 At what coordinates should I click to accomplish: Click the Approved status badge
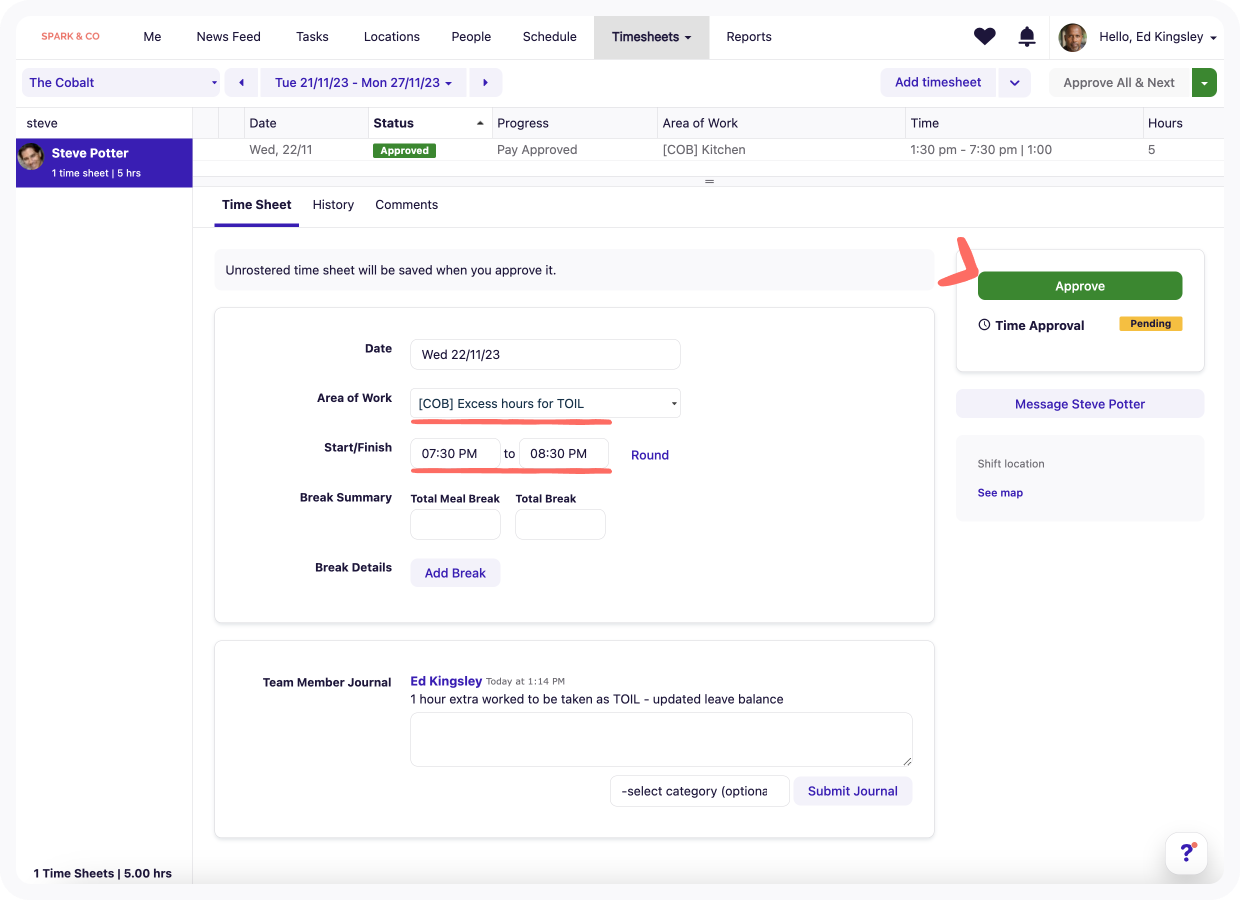[x=404, y=151]
